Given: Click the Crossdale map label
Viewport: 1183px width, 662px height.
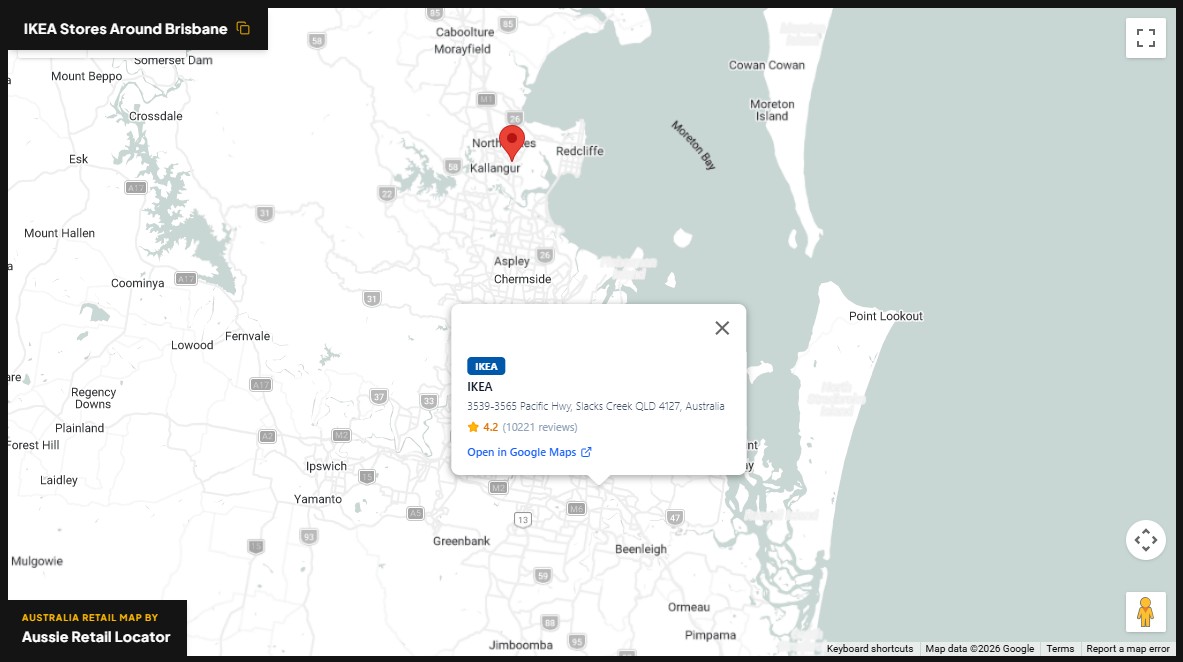Looking at the screenshot, I should coord(155,116).
